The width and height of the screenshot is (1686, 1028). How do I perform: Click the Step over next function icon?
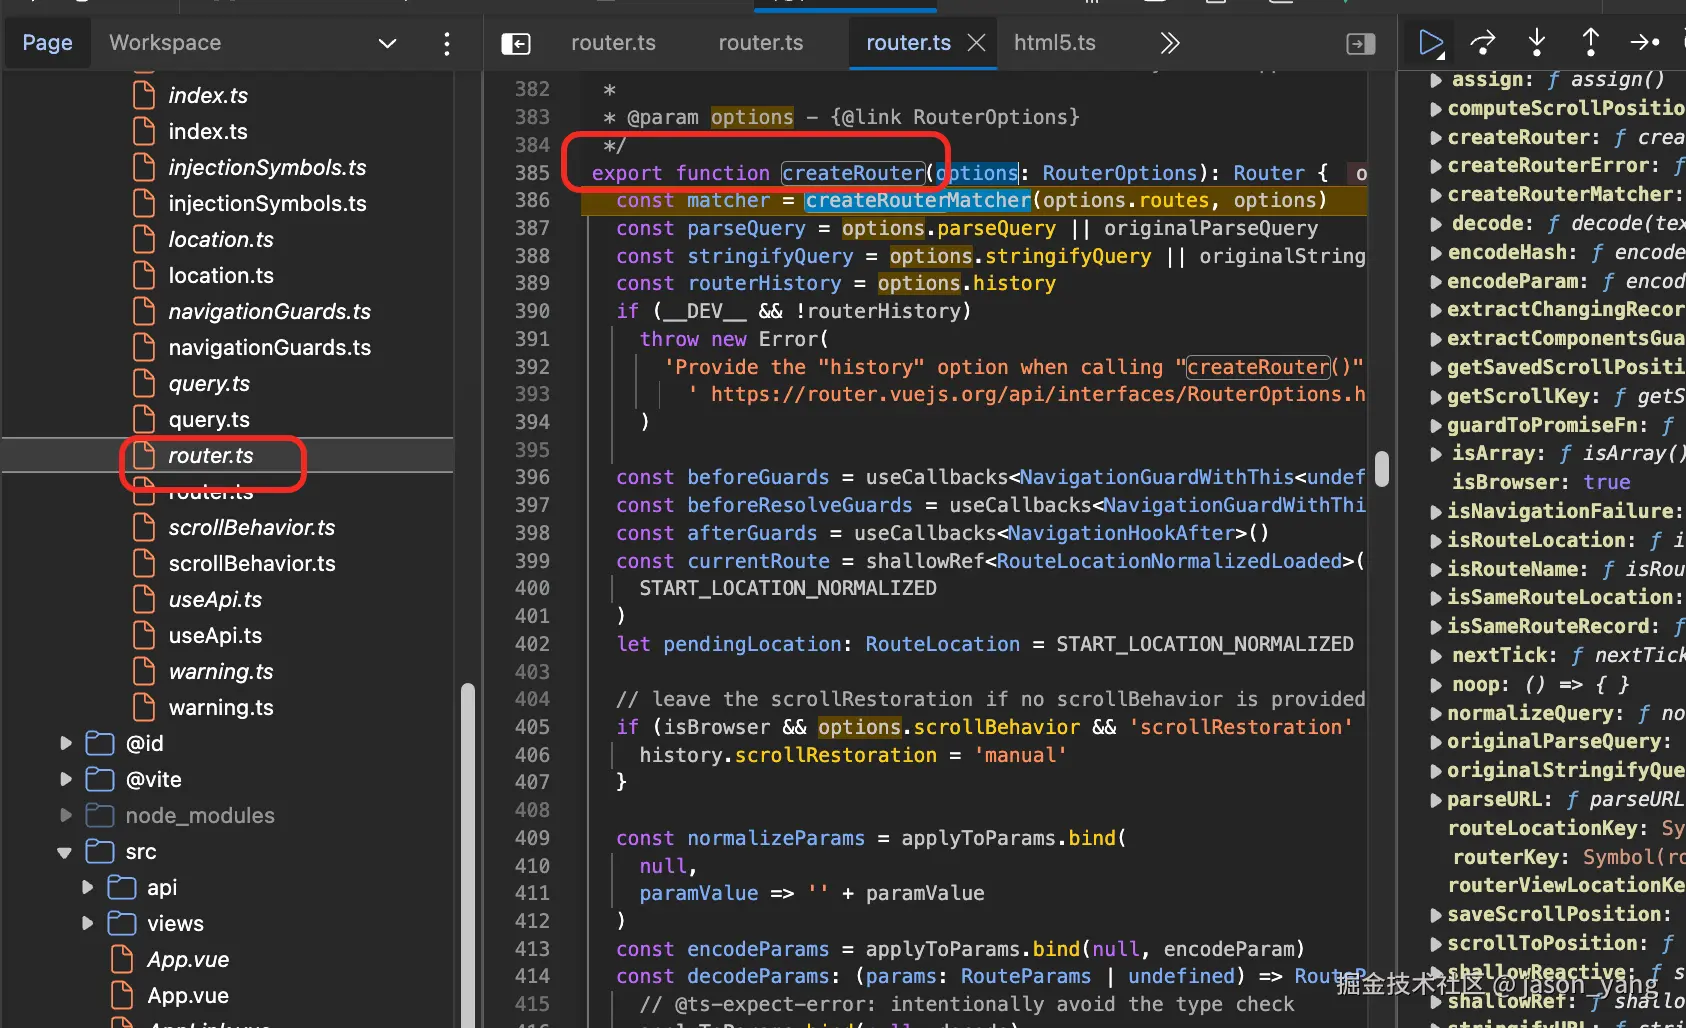coord(1483,43)
